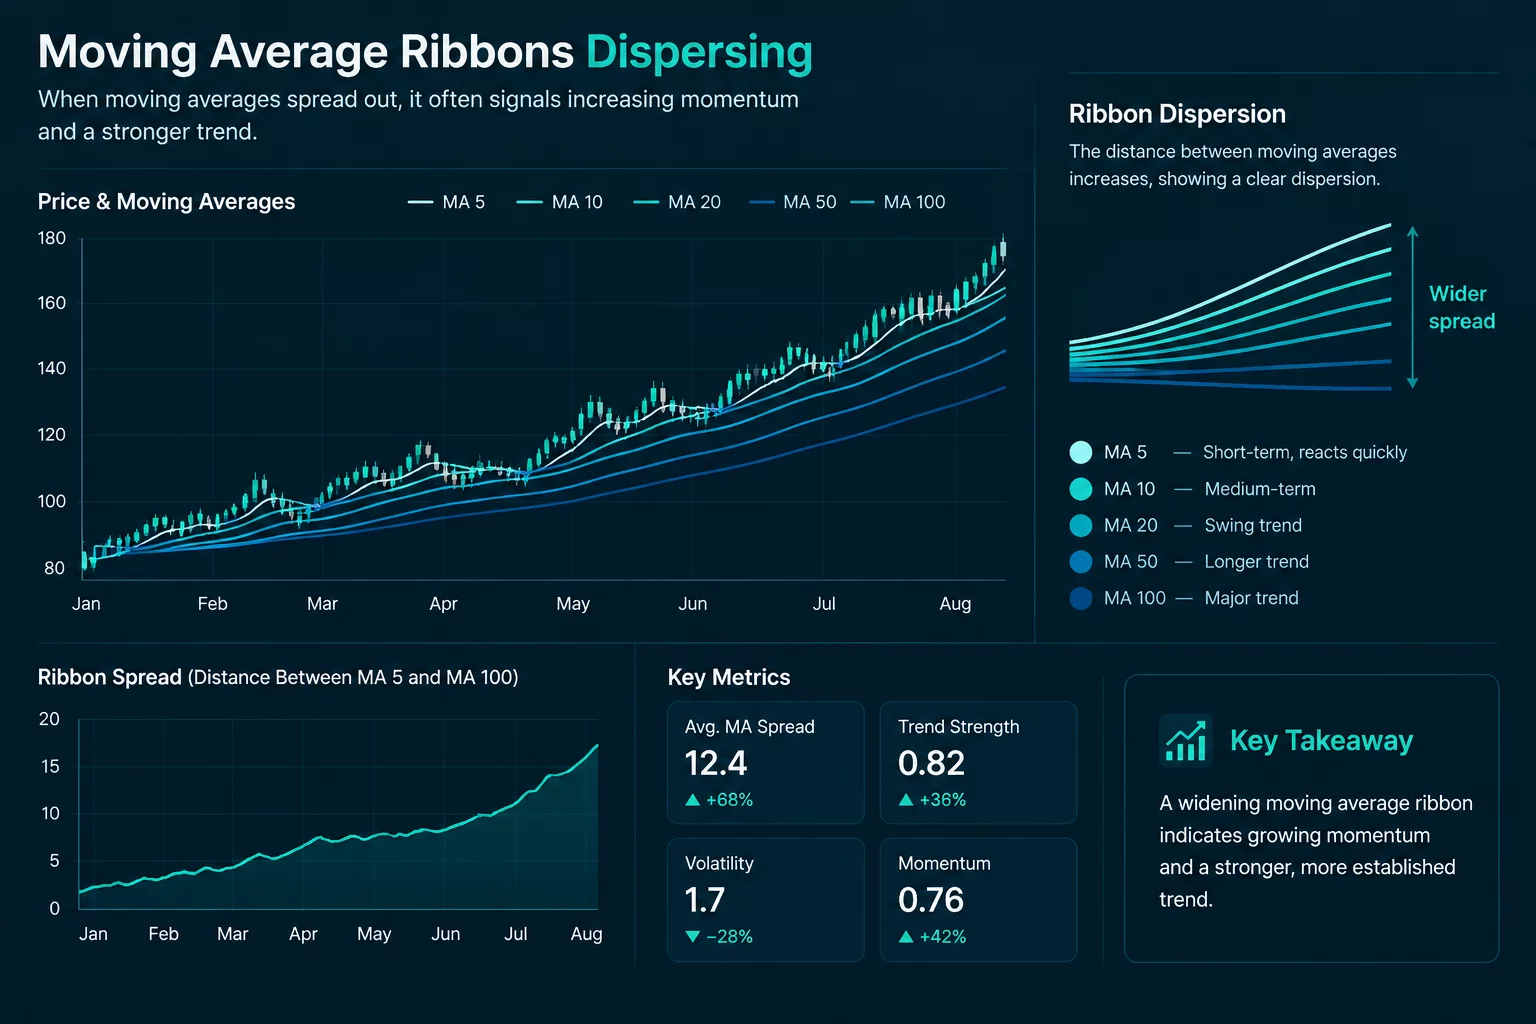Viewport: 1536px width, 1024px height.
Task: Select the MA 20 circle in Ribbon Dispersion legend
Action: pos(1081,525)
